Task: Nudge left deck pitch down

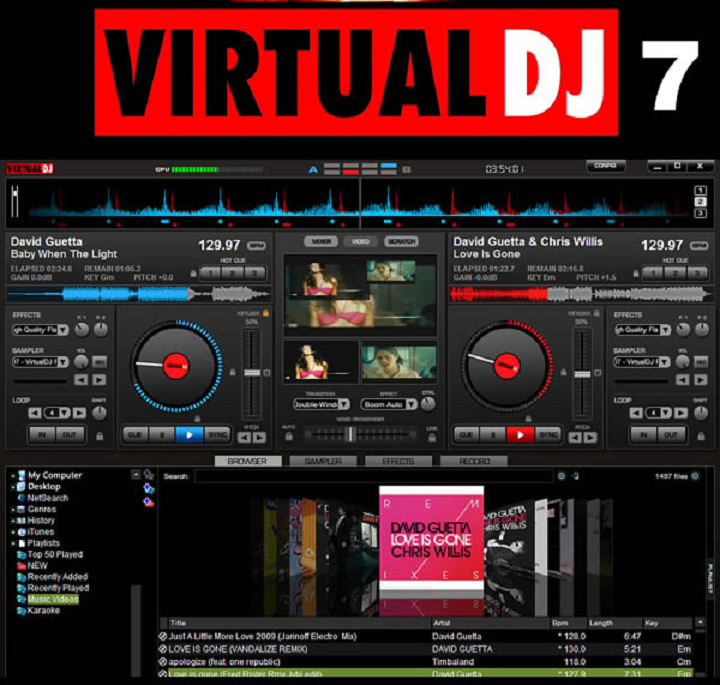Action: (x=244, y=438)
